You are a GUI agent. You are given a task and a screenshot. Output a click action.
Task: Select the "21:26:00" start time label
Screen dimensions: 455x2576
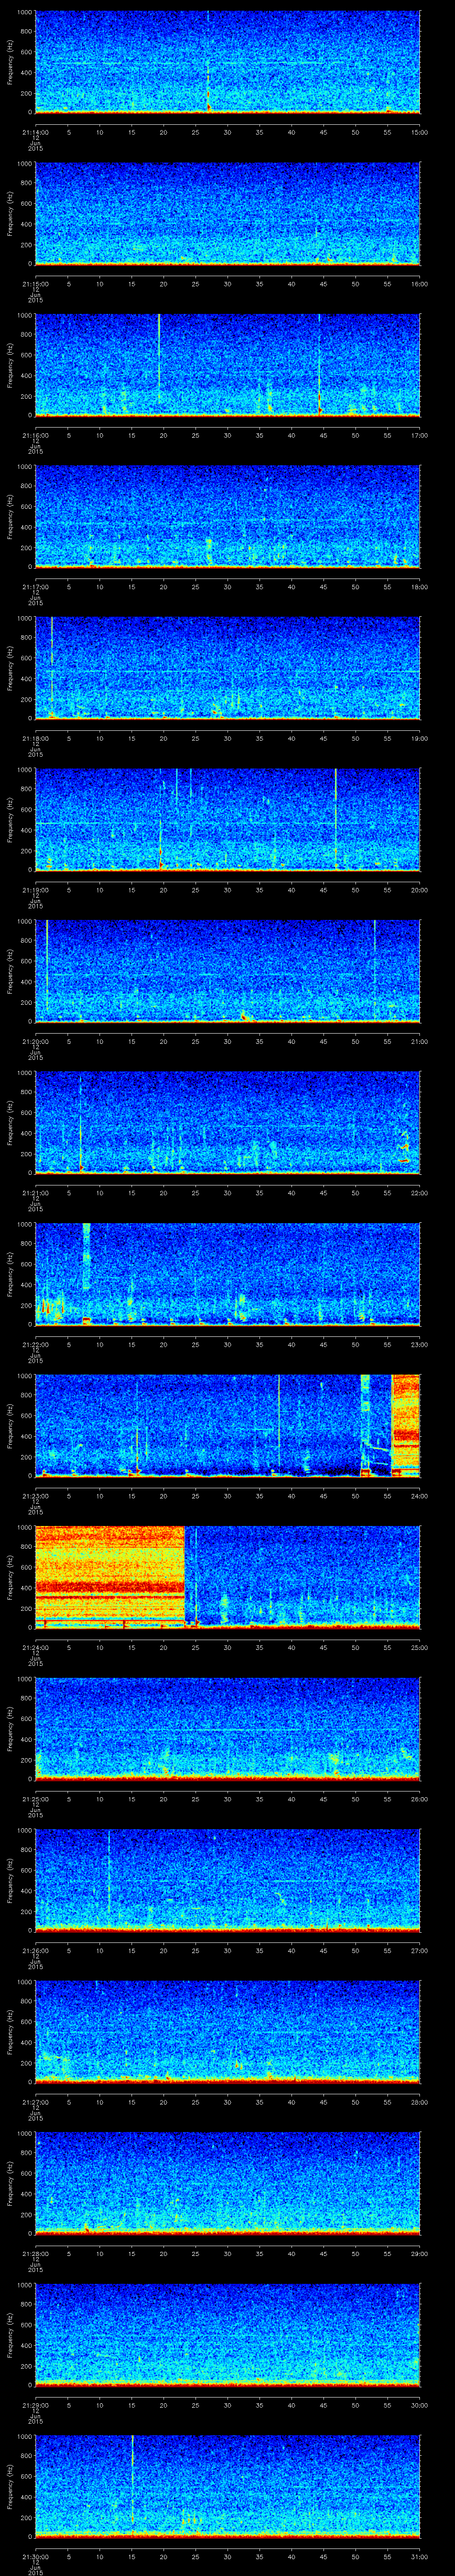tap(35, 1950)
